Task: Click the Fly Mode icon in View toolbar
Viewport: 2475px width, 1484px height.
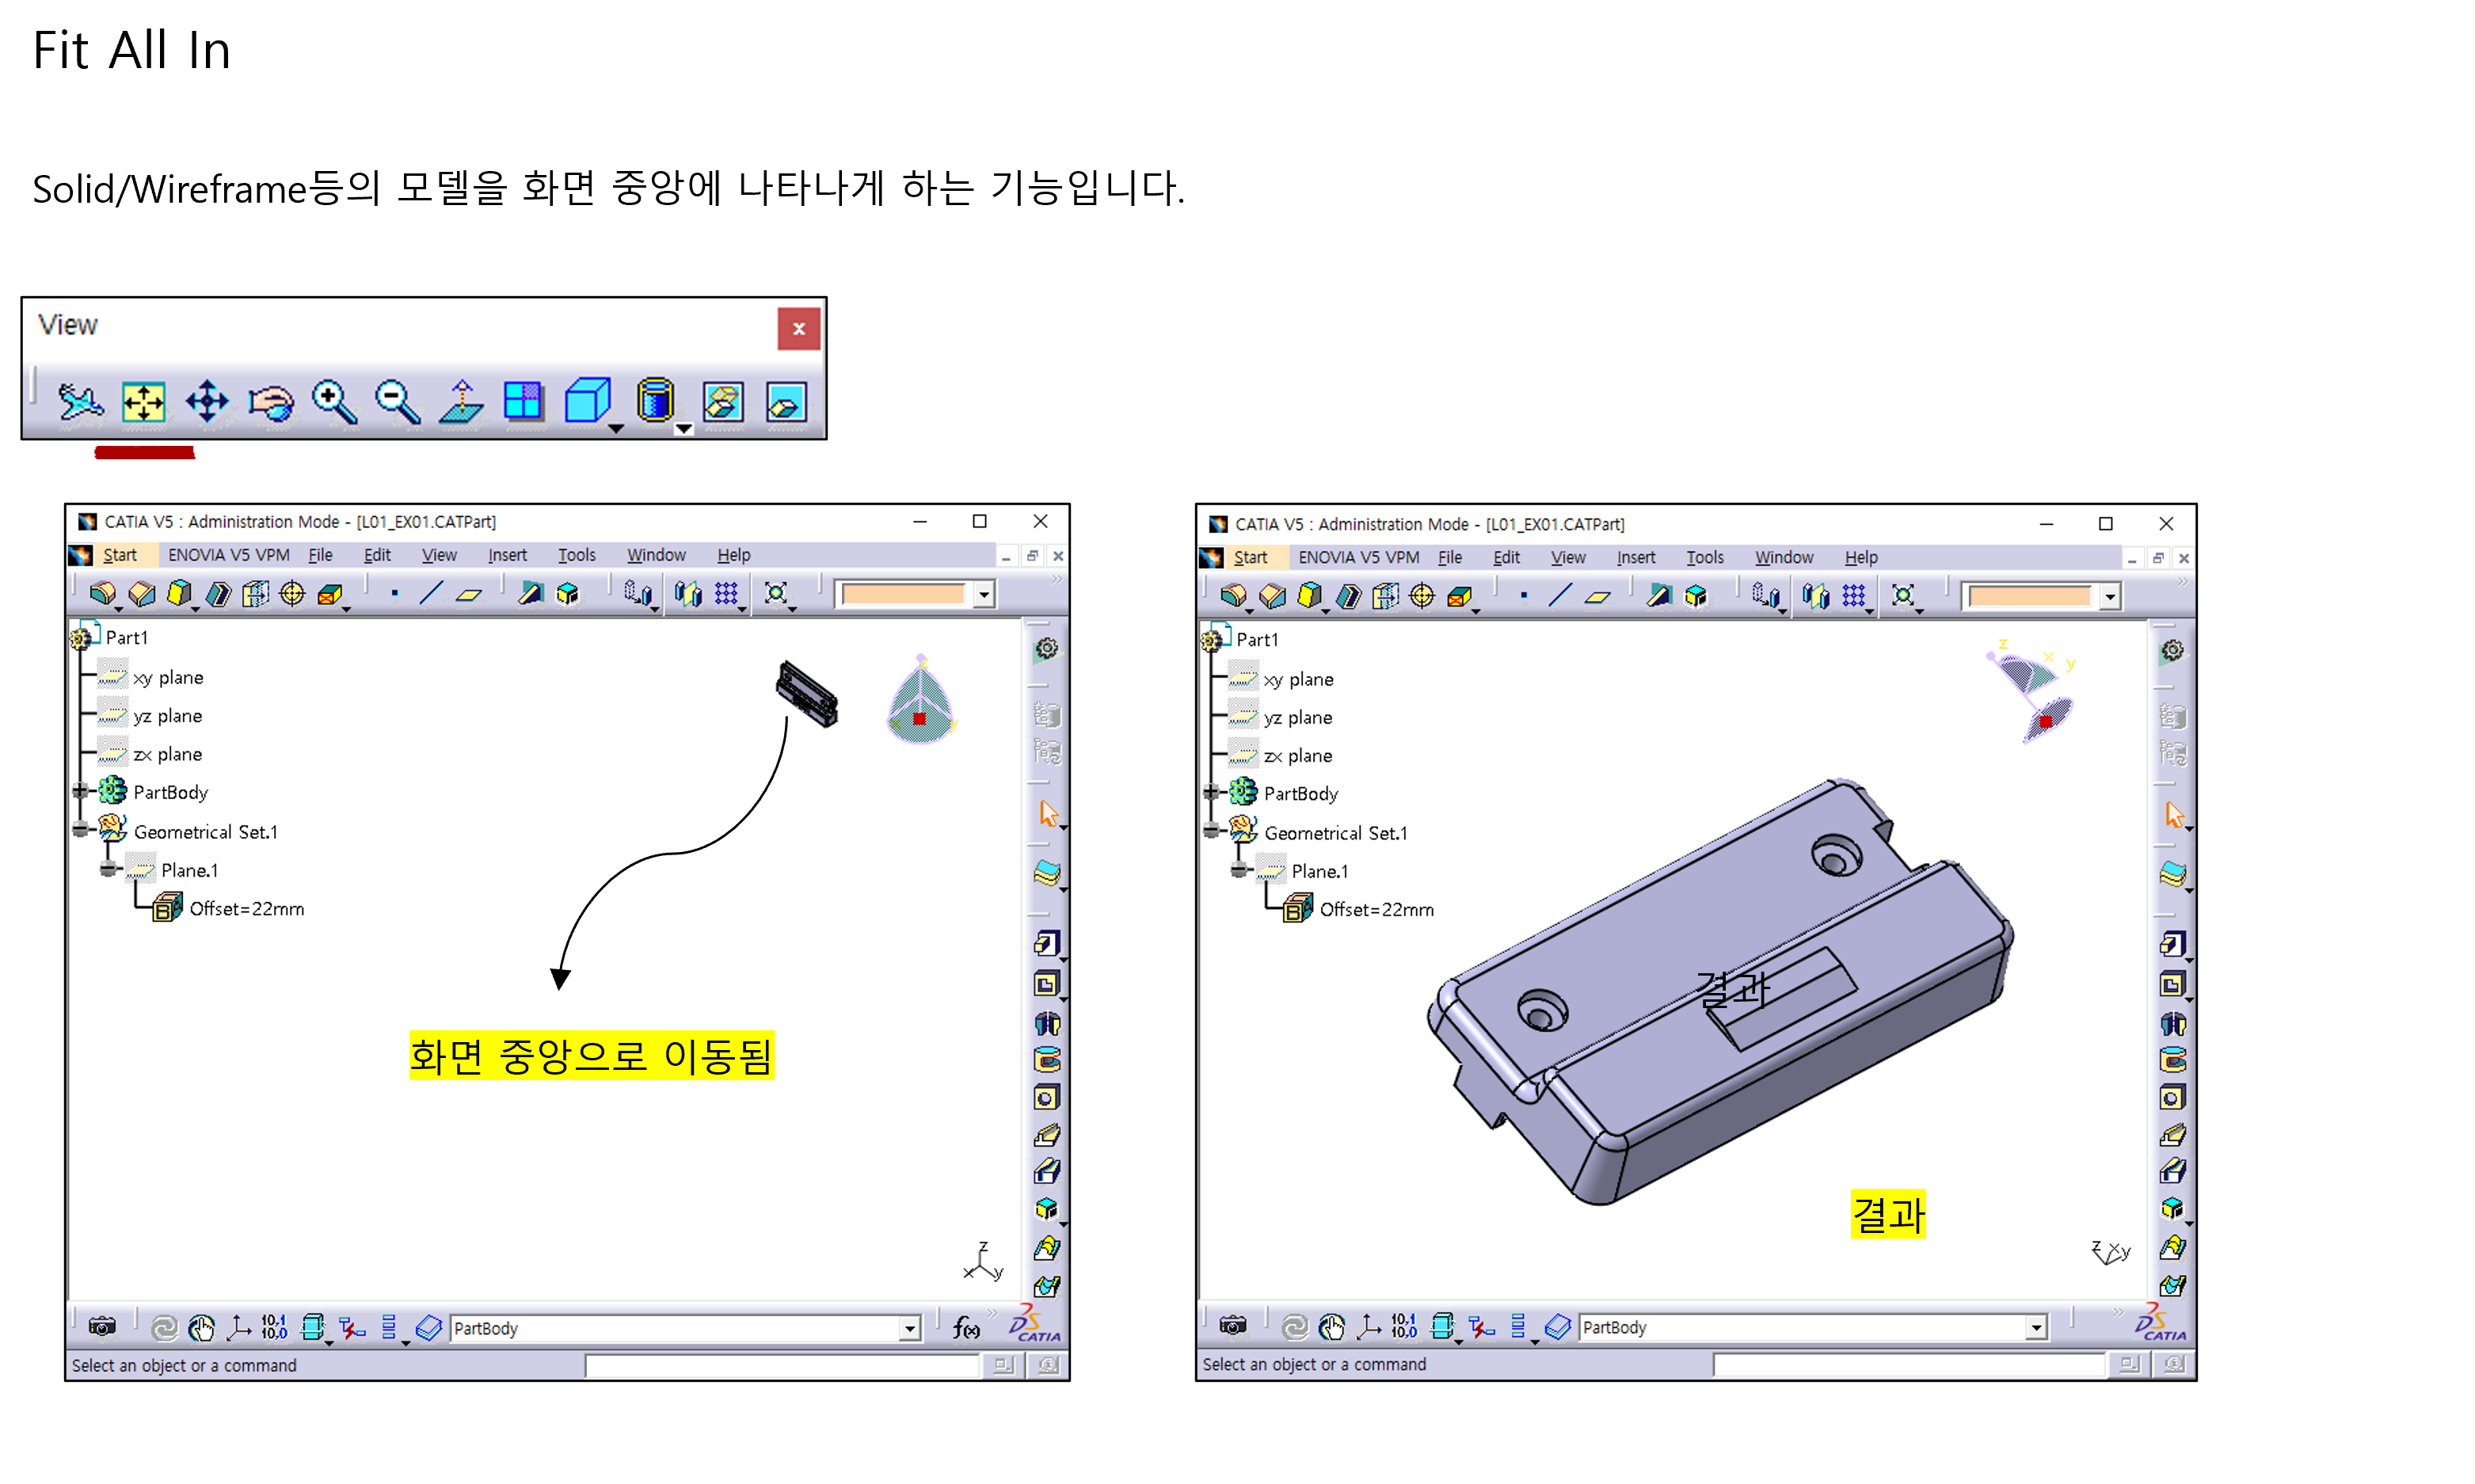Action: tap(80, 402)
